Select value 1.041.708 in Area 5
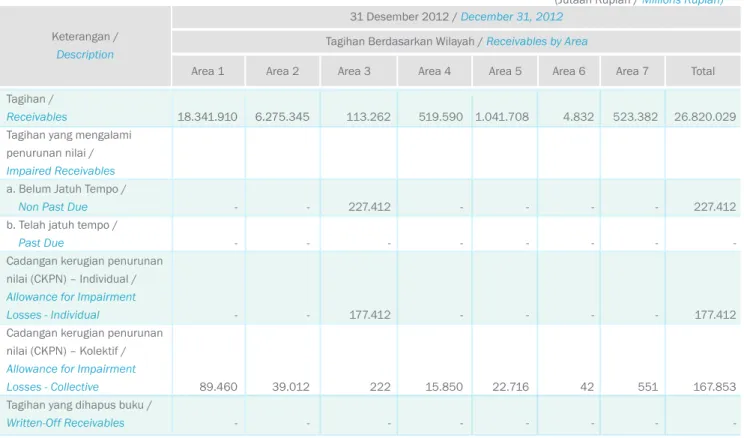Image resolution: width=744 pixels, height=438 pixels. point(502,117)
